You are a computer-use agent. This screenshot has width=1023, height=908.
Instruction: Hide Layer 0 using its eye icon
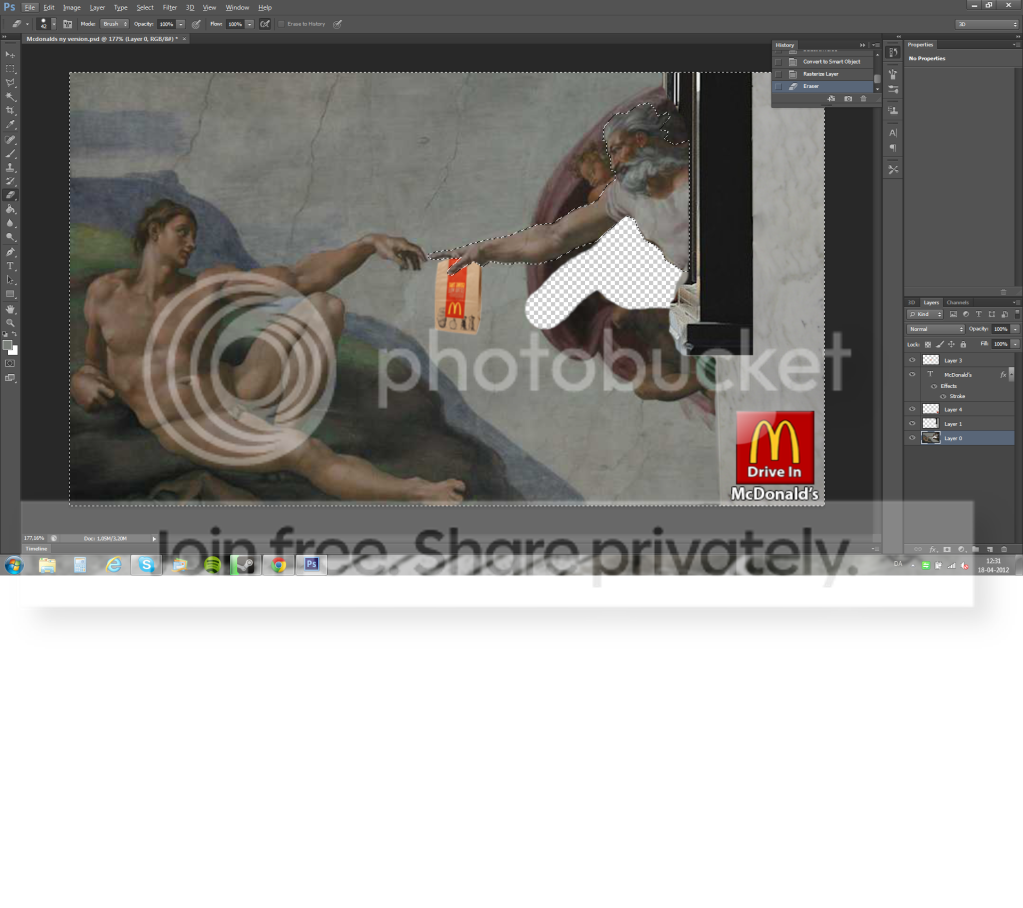pos(912,438)
